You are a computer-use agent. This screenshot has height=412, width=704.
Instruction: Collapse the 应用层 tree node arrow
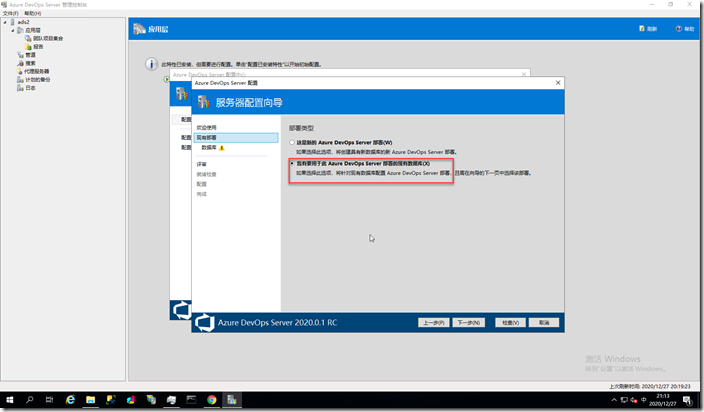coord(13,30)
